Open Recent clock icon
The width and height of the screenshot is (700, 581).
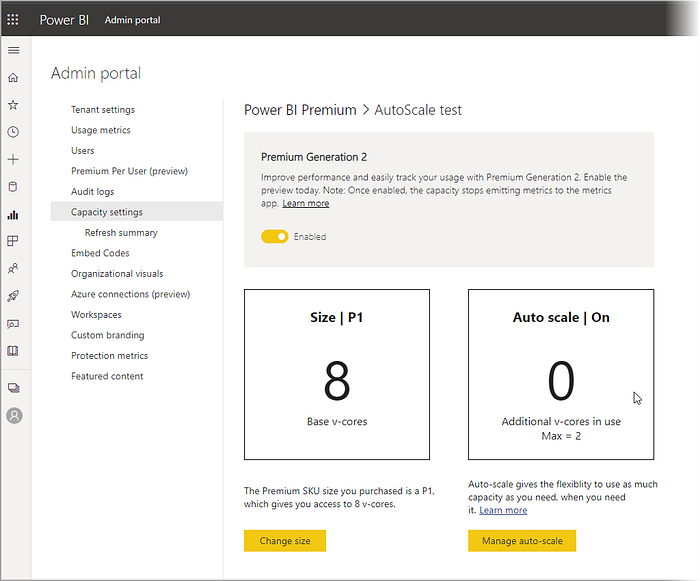click(13, 132)
